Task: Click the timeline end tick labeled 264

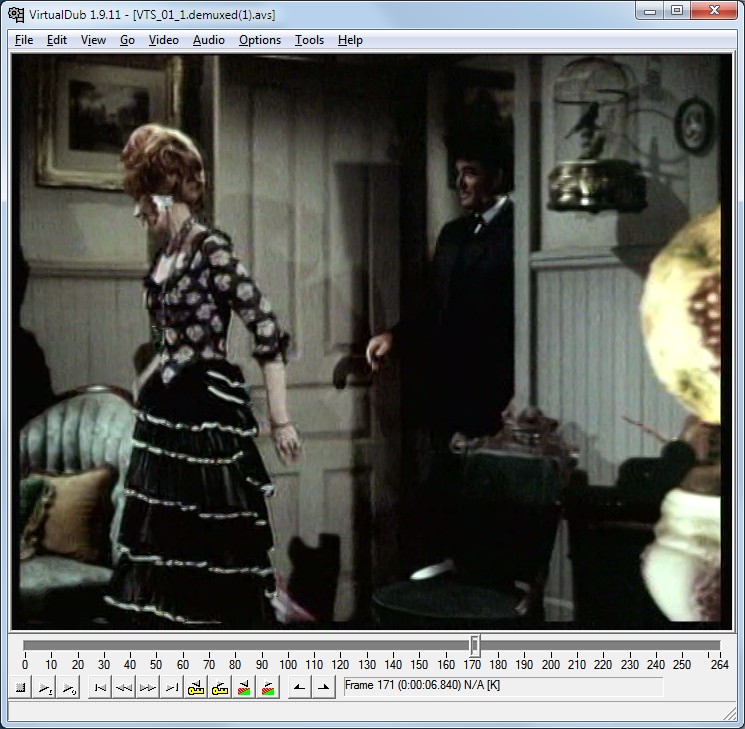Action: coord(719,664)
